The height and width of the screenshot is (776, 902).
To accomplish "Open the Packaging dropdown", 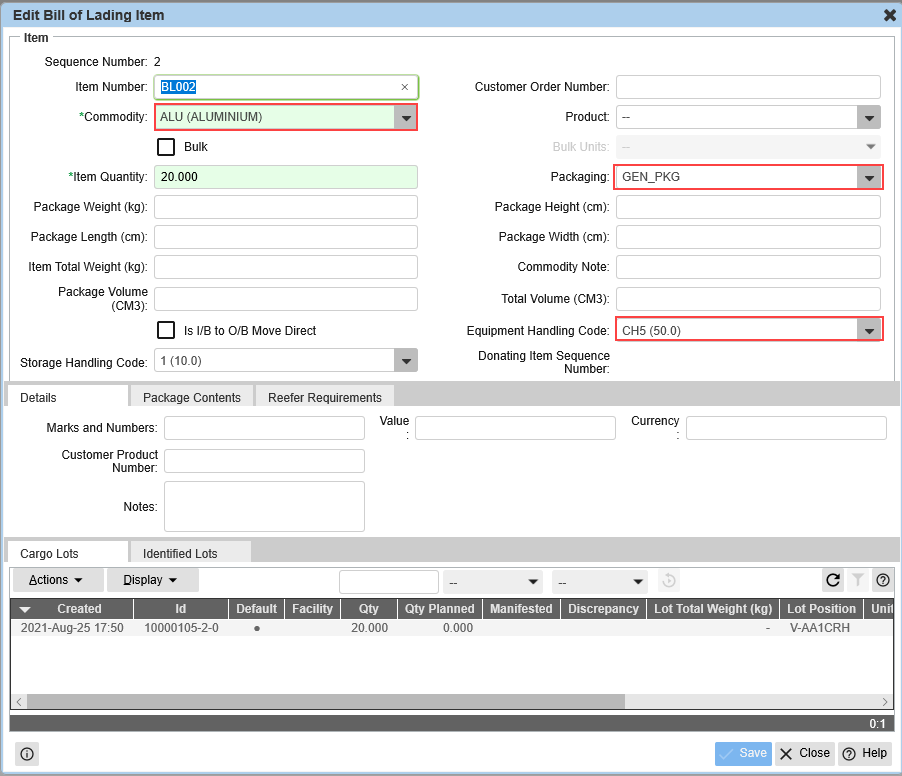I will [869, 177].
